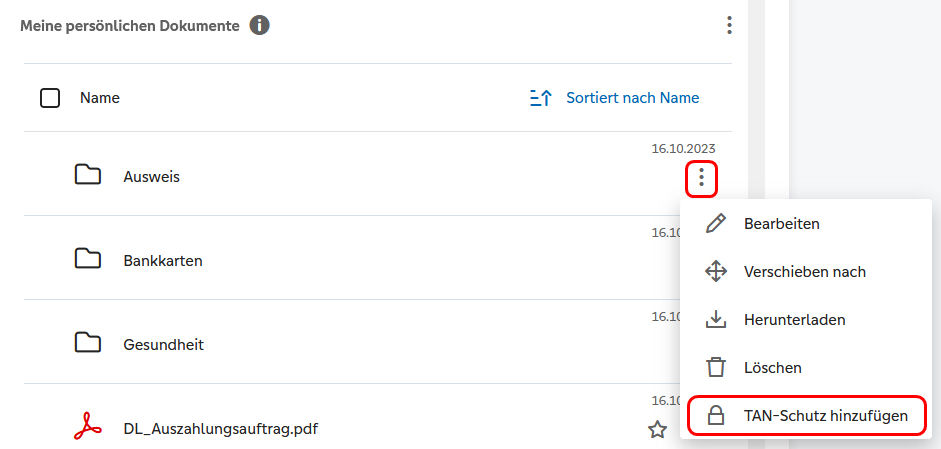Toggle the favorite star for DL_Auszahlungsauftrag.pdf
This screenshot has height=449, width=941.
click(x=658, y=429)
